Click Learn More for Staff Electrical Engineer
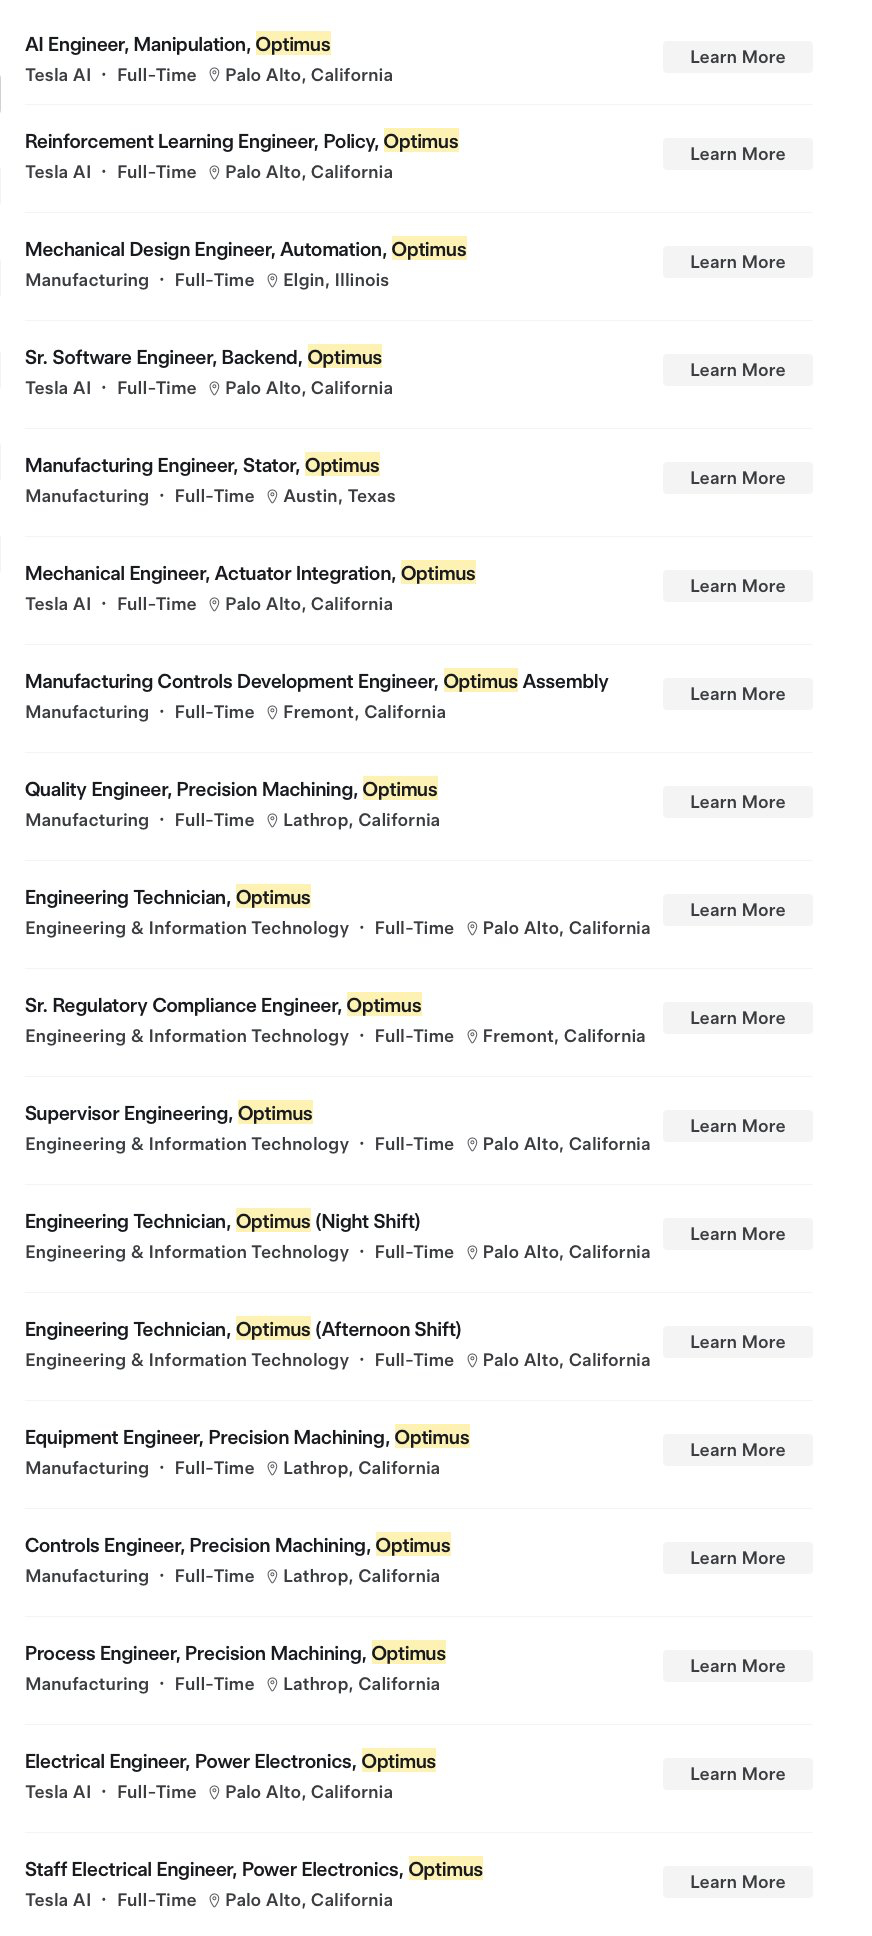 click(x=737, y=1882)
